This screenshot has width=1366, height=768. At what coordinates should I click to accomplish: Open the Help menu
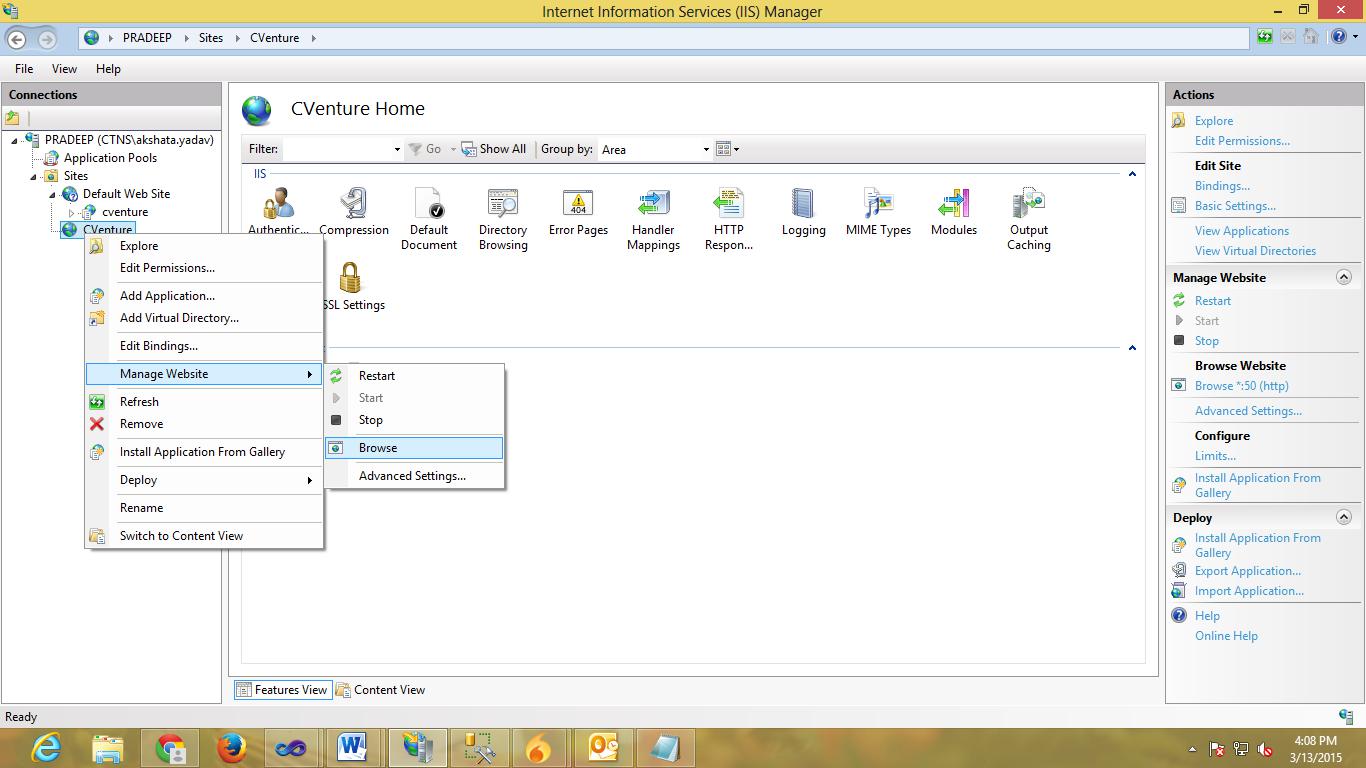click(x=108, y=69)
